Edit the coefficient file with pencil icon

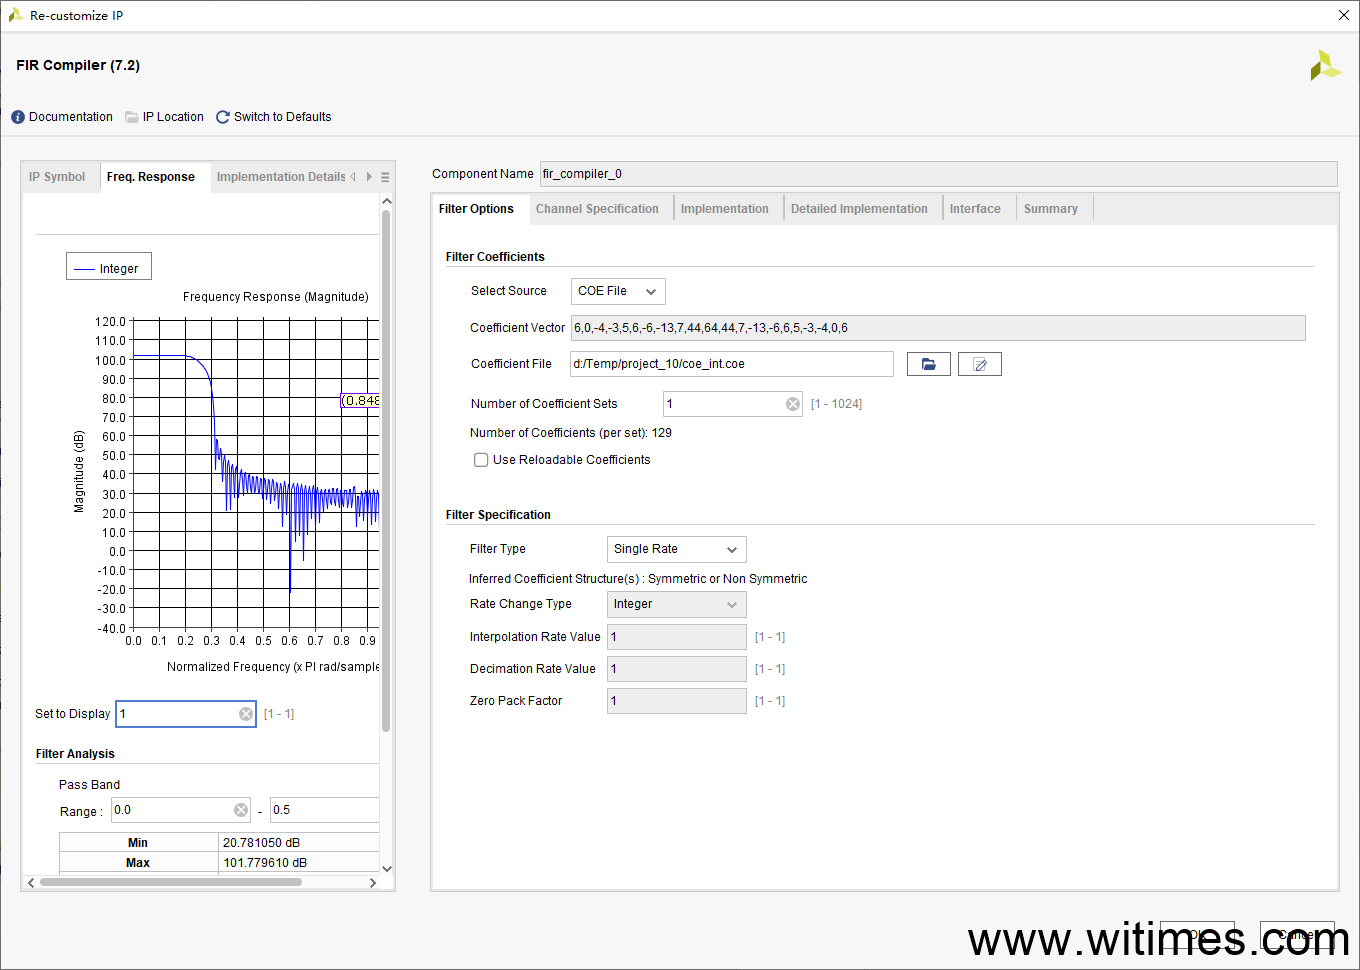click(x=980, y=364)
